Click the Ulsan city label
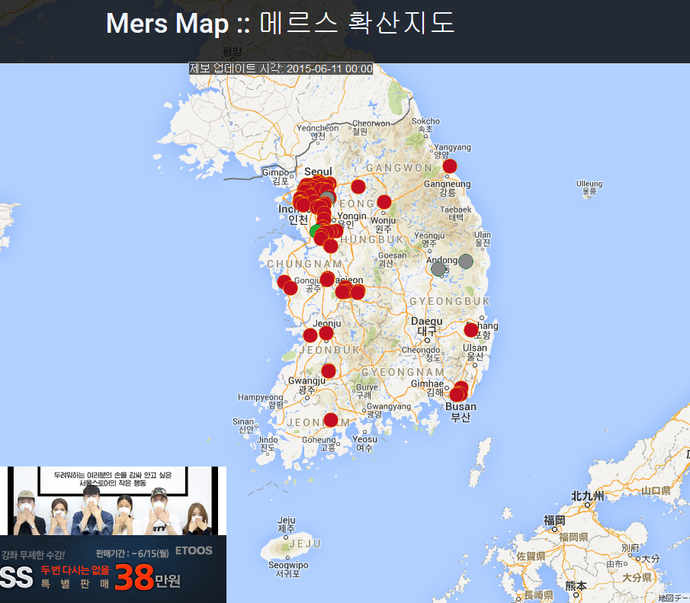This screenshot has width=690, height=603. (475, 352)
